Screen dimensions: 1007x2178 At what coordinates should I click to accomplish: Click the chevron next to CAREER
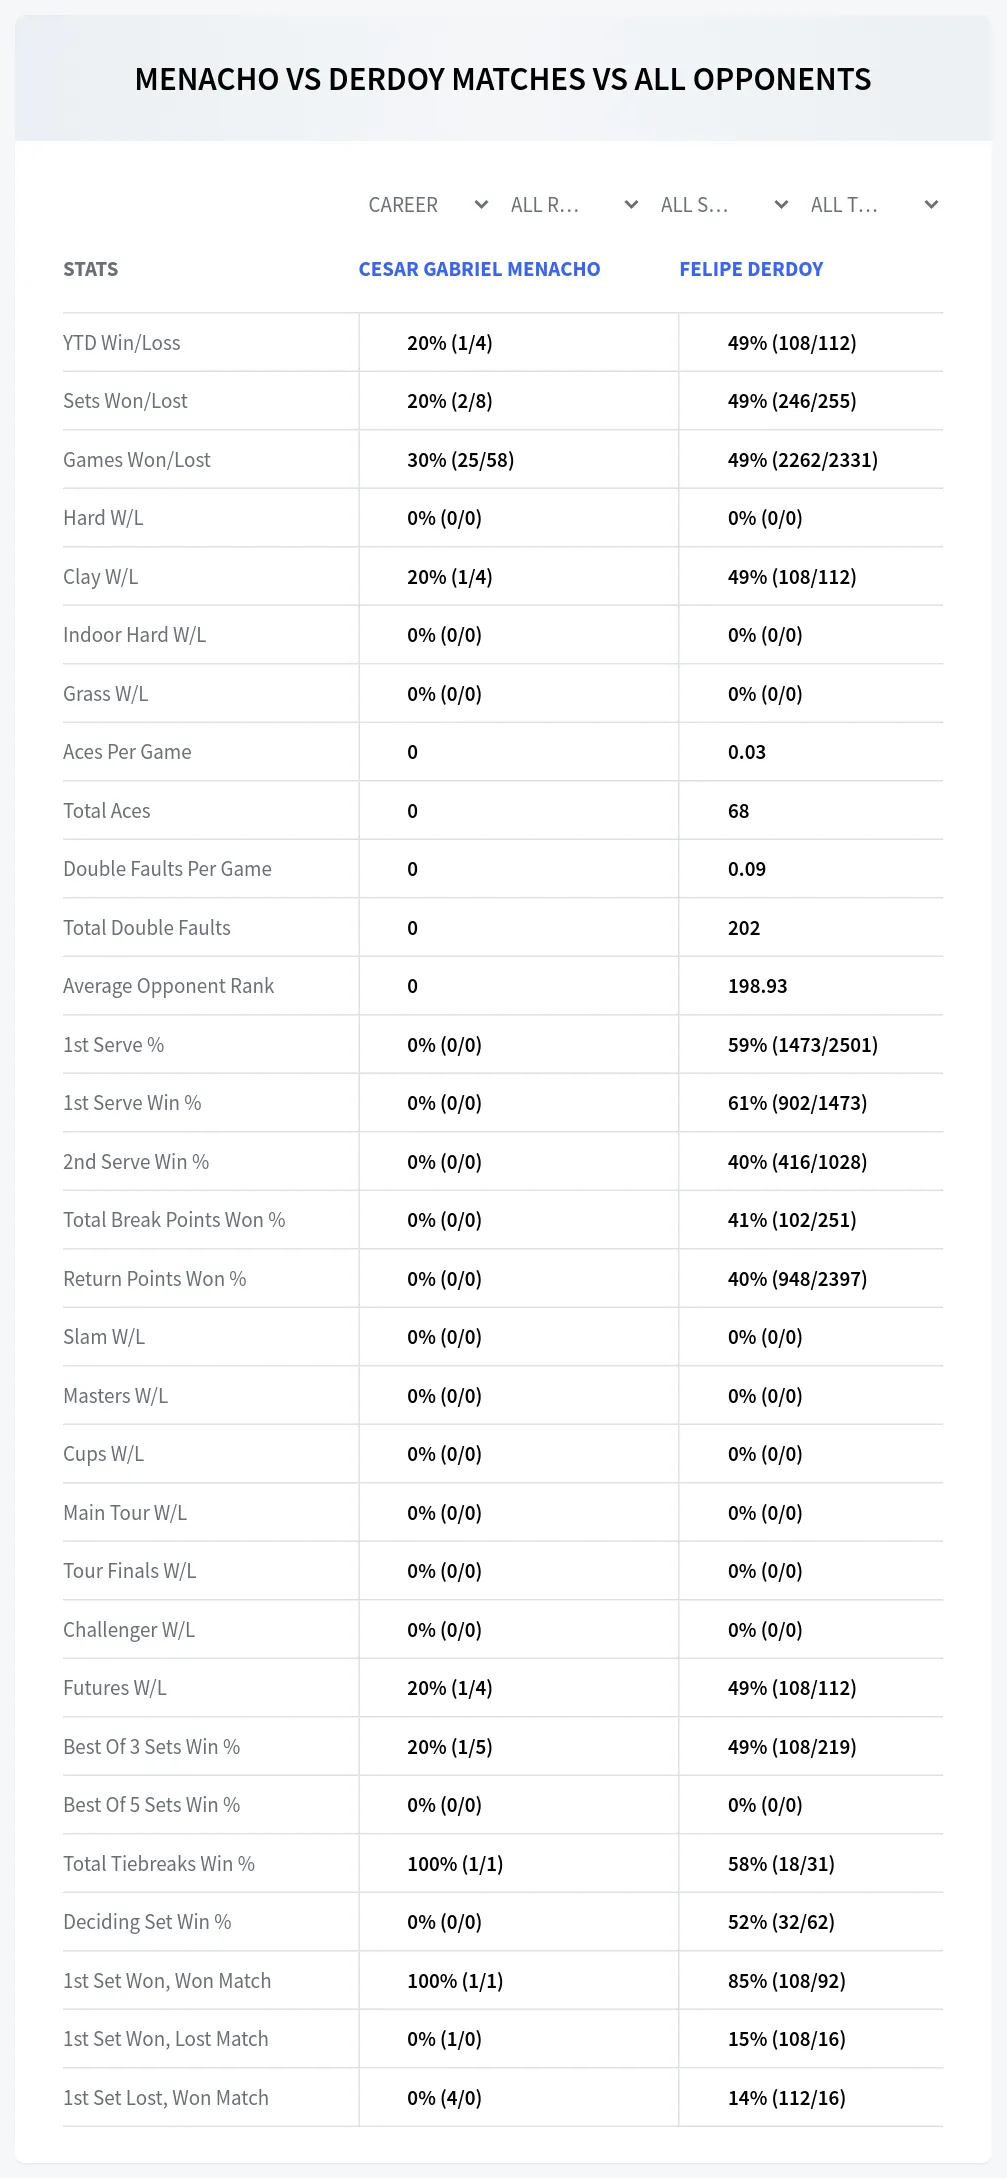481,205
